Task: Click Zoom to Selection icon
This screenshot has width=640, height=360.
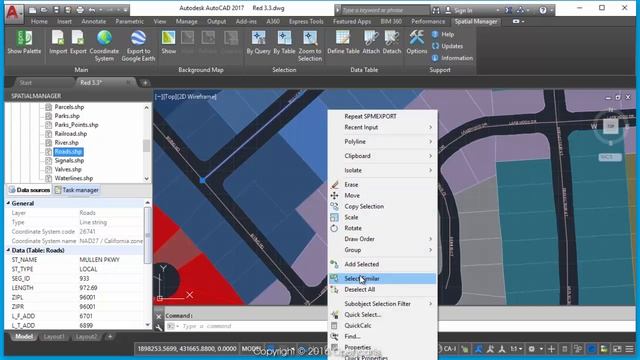Action: (310, 46)
